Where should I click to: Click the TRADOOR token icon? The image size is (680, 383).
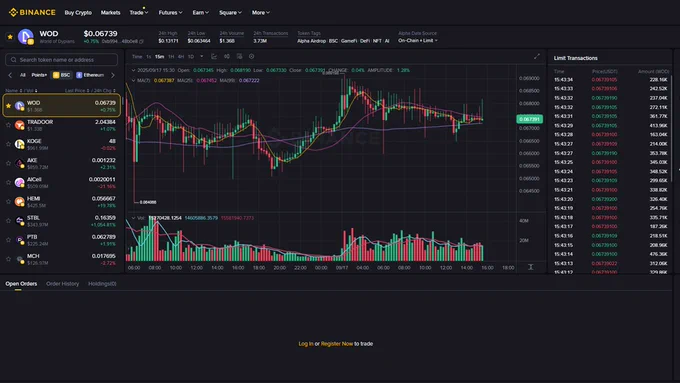(x=20, y=125)
